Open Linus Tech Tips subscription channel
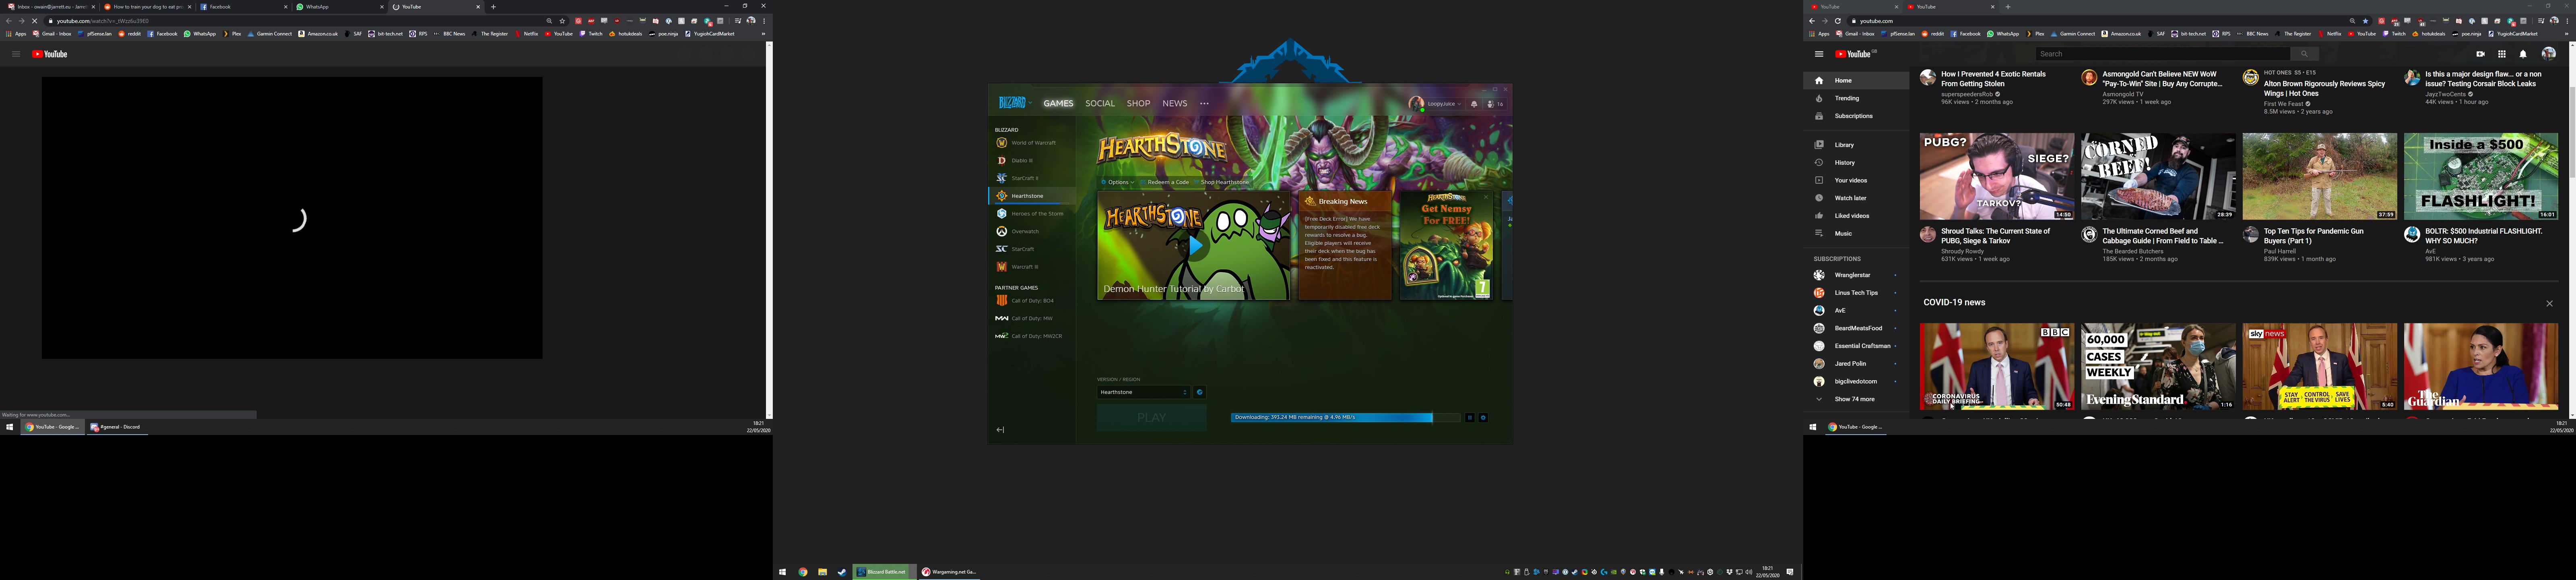Image resolution: width=2576 pixels, height=580 pixels. [x=1856, y=293]
